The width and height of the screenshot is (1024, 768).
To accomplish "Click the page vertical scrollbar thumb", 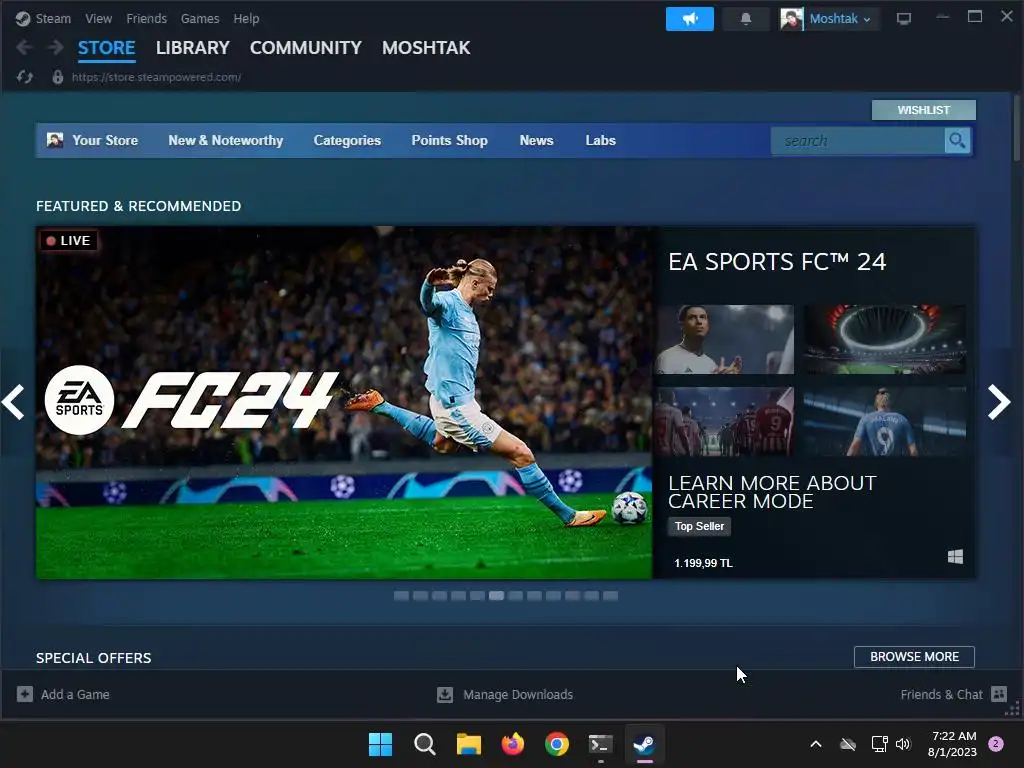I will tap(1017, 127).
